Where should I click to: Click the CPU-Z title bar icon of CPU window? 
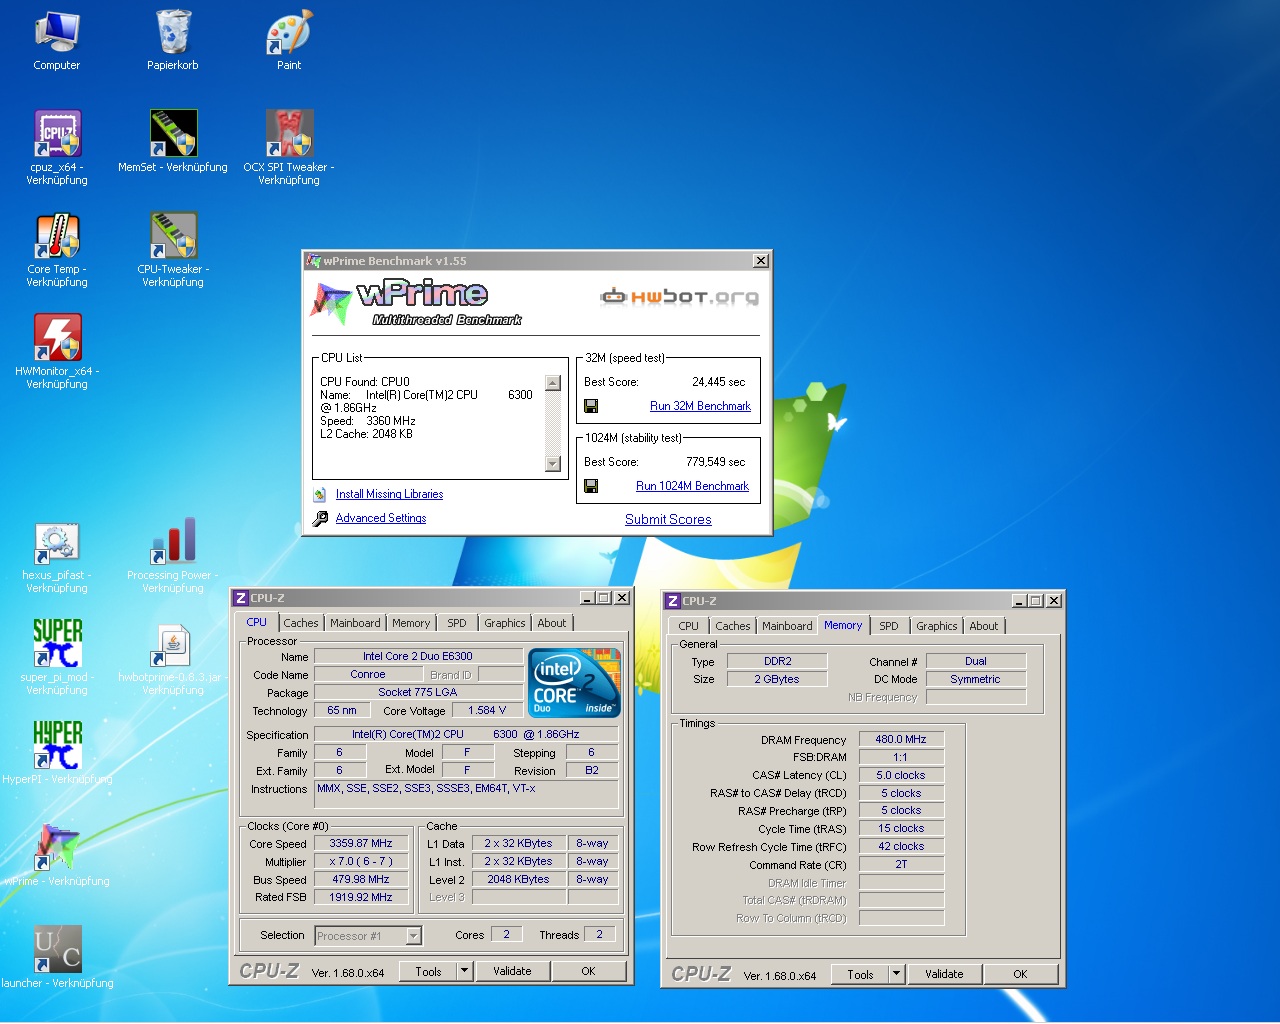(x=240, y=598)
